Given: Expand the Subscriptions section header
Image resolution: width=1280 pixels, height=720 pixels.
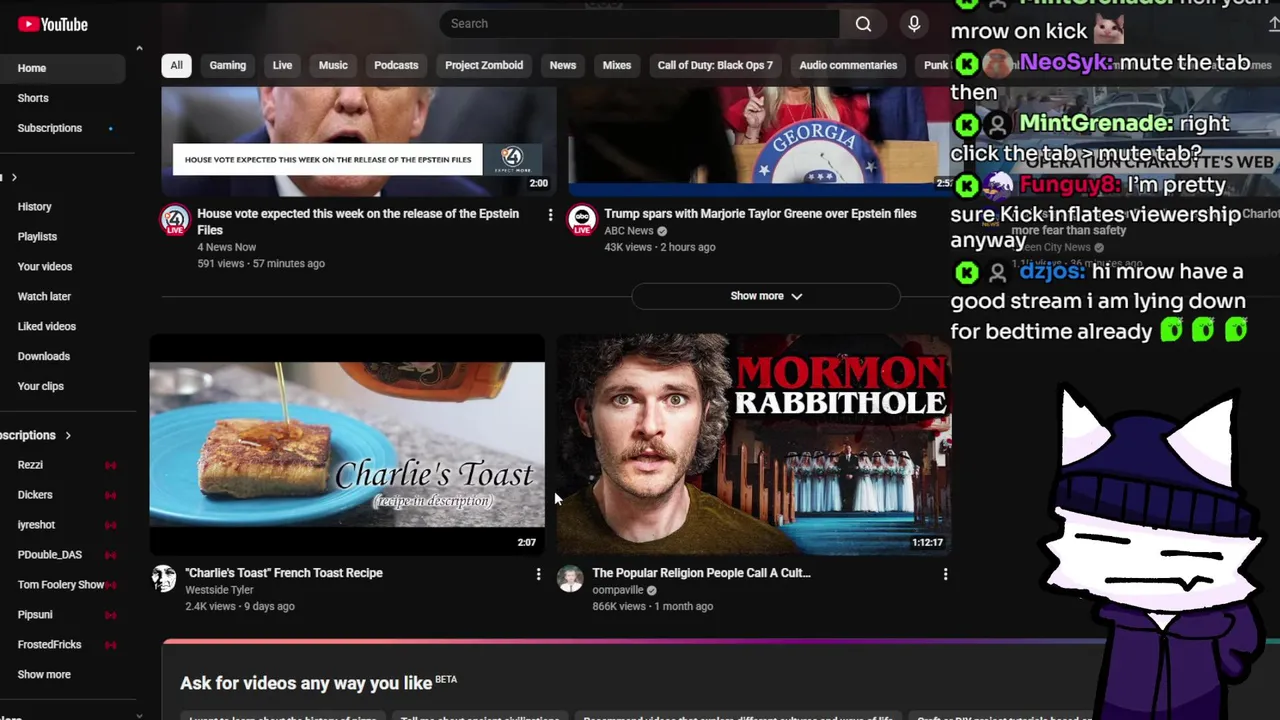Looking at the screenshot, I should pyautogui.click(x=36, y=435).
